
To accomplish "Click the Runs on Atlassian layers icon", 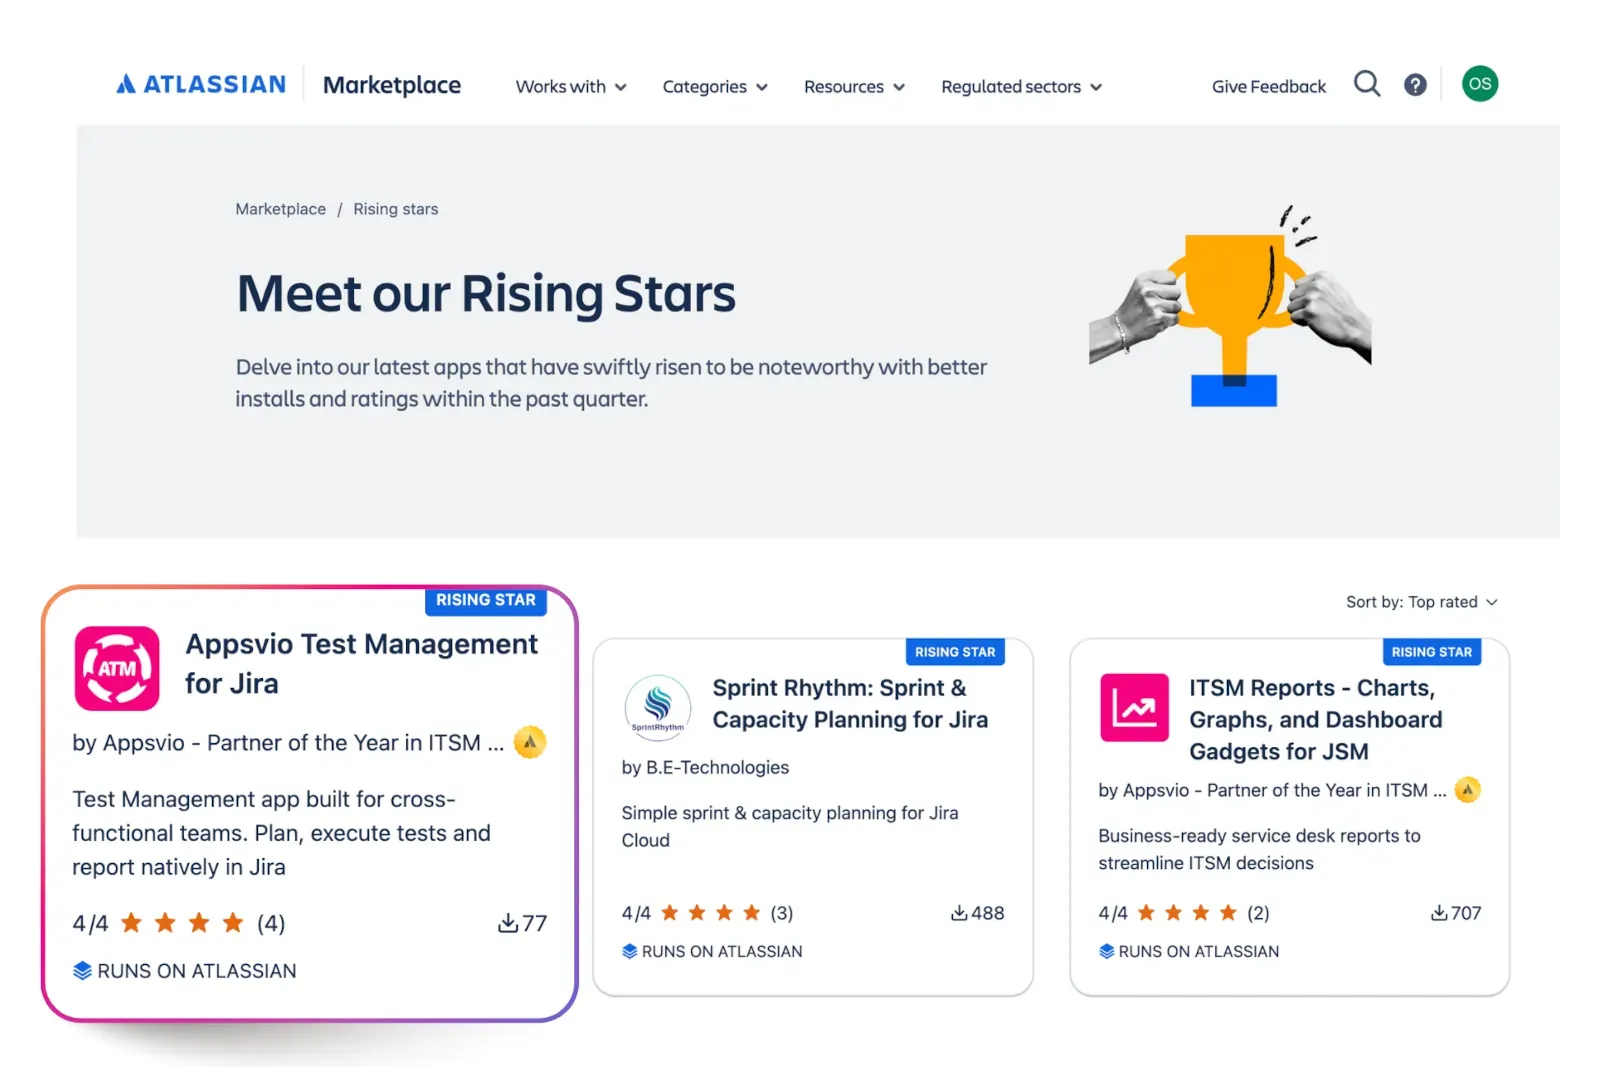I will click(82, 970).
